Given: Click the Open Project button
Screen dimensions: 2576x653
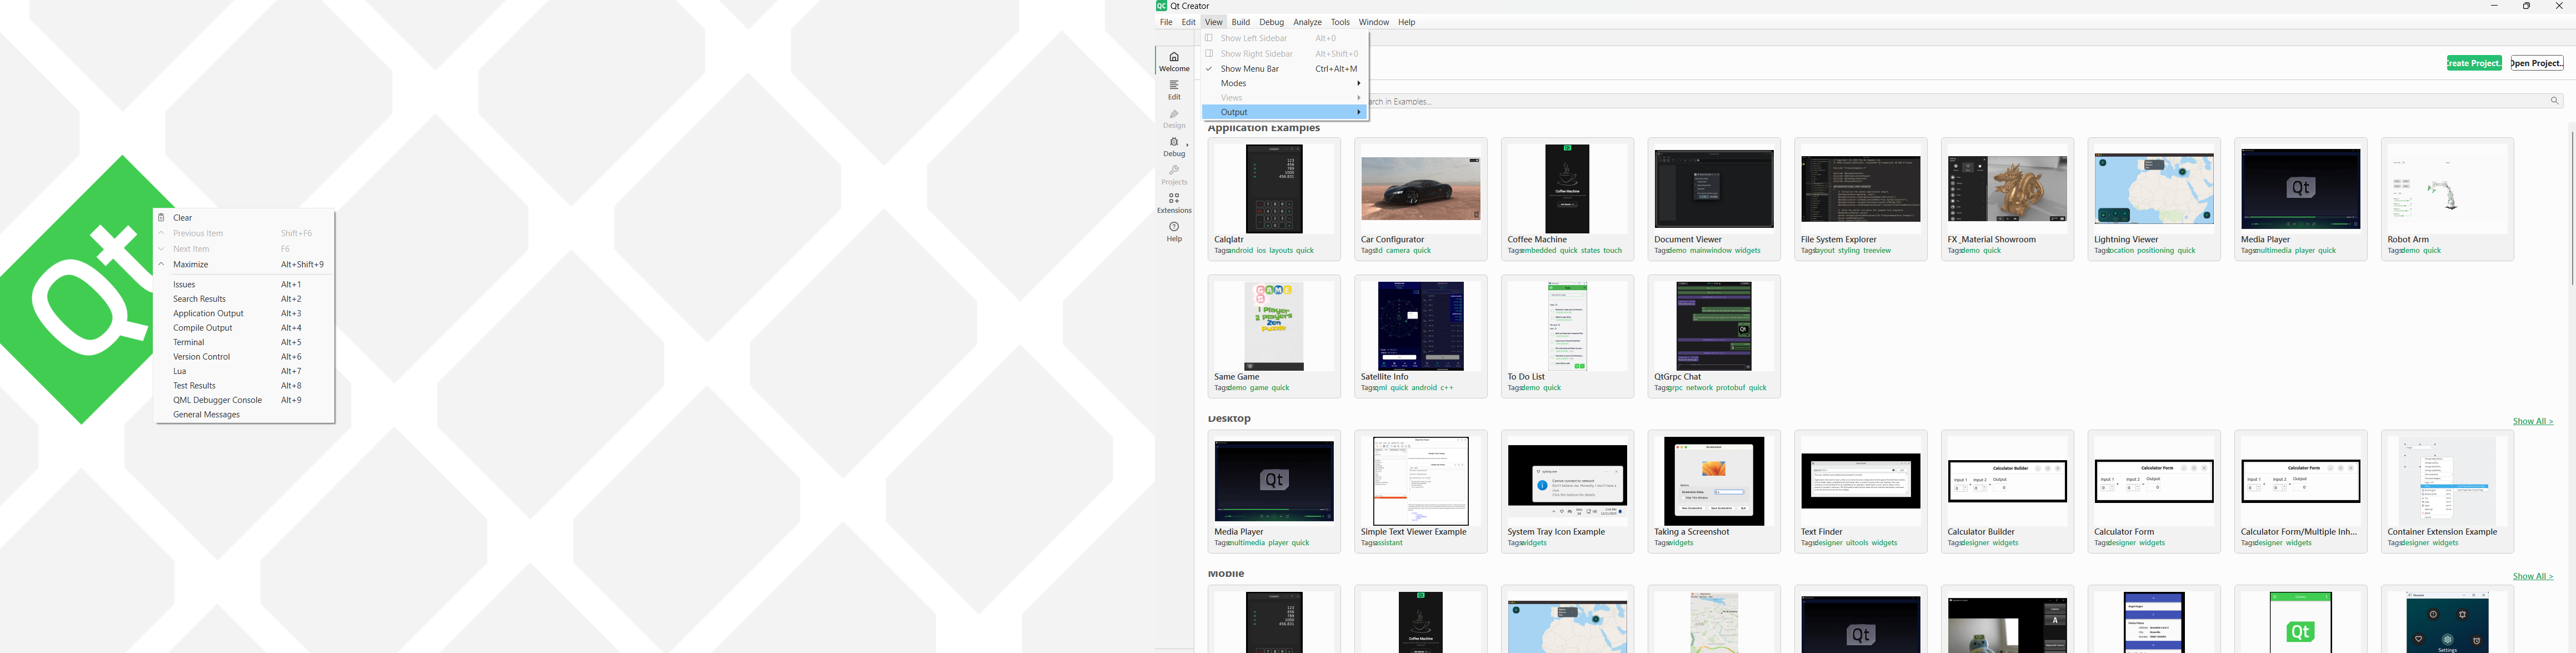Looking at the screenshot, I should (x=2537, y=63).
